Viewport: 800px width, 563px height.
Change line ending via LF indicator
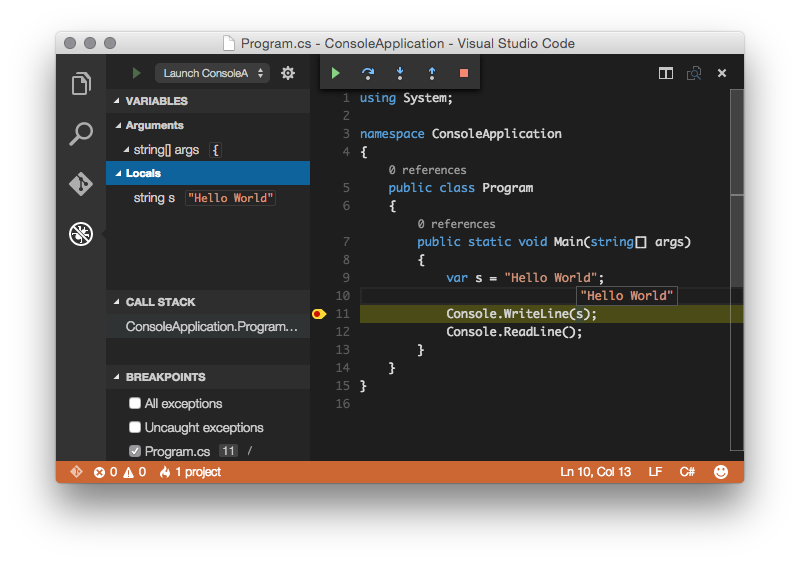(655, 472)
